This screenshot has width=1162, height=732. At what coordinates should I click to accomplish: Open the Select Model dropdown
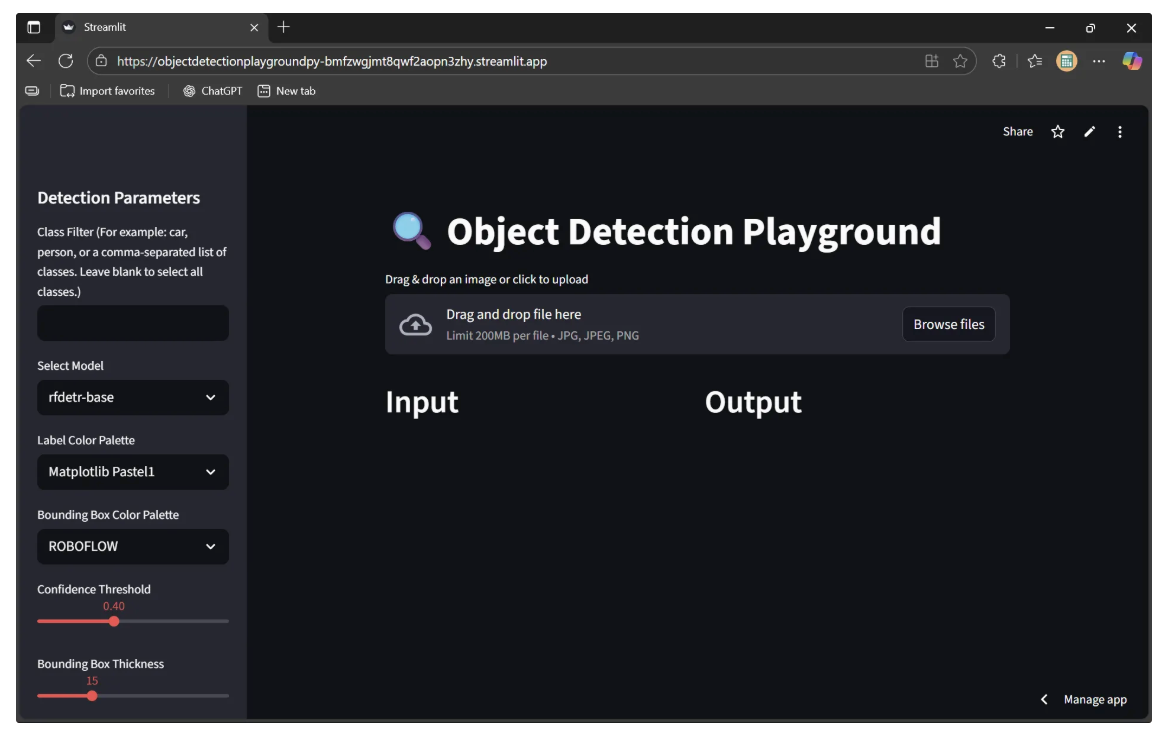pos(133,397)
